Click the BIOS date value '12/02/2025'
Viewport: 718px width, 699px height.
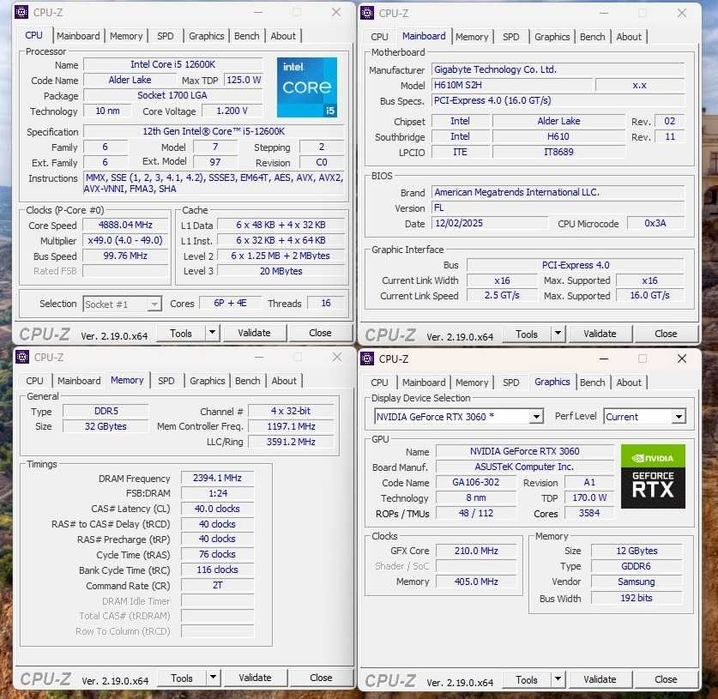point(489,223)
